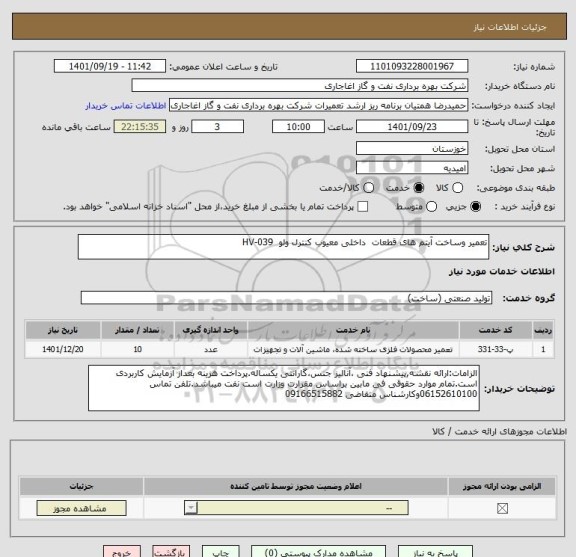This screenshot has width=576, height=557.
Task: Click the ردیف column header
Action: coord(543,330)
